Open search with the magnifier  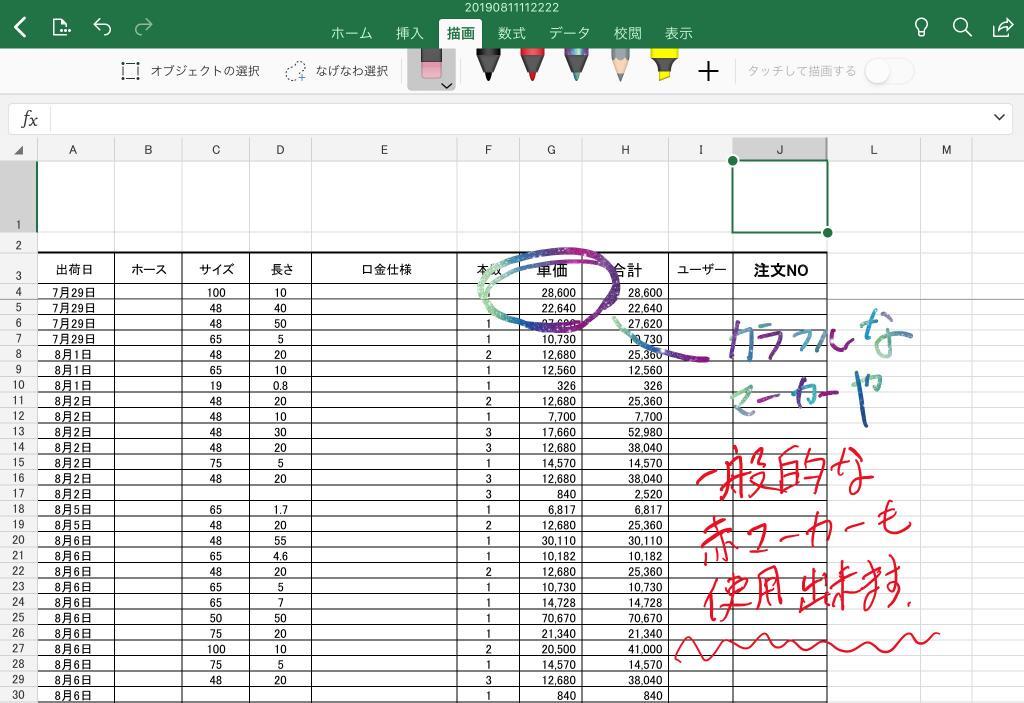[962, 28]
